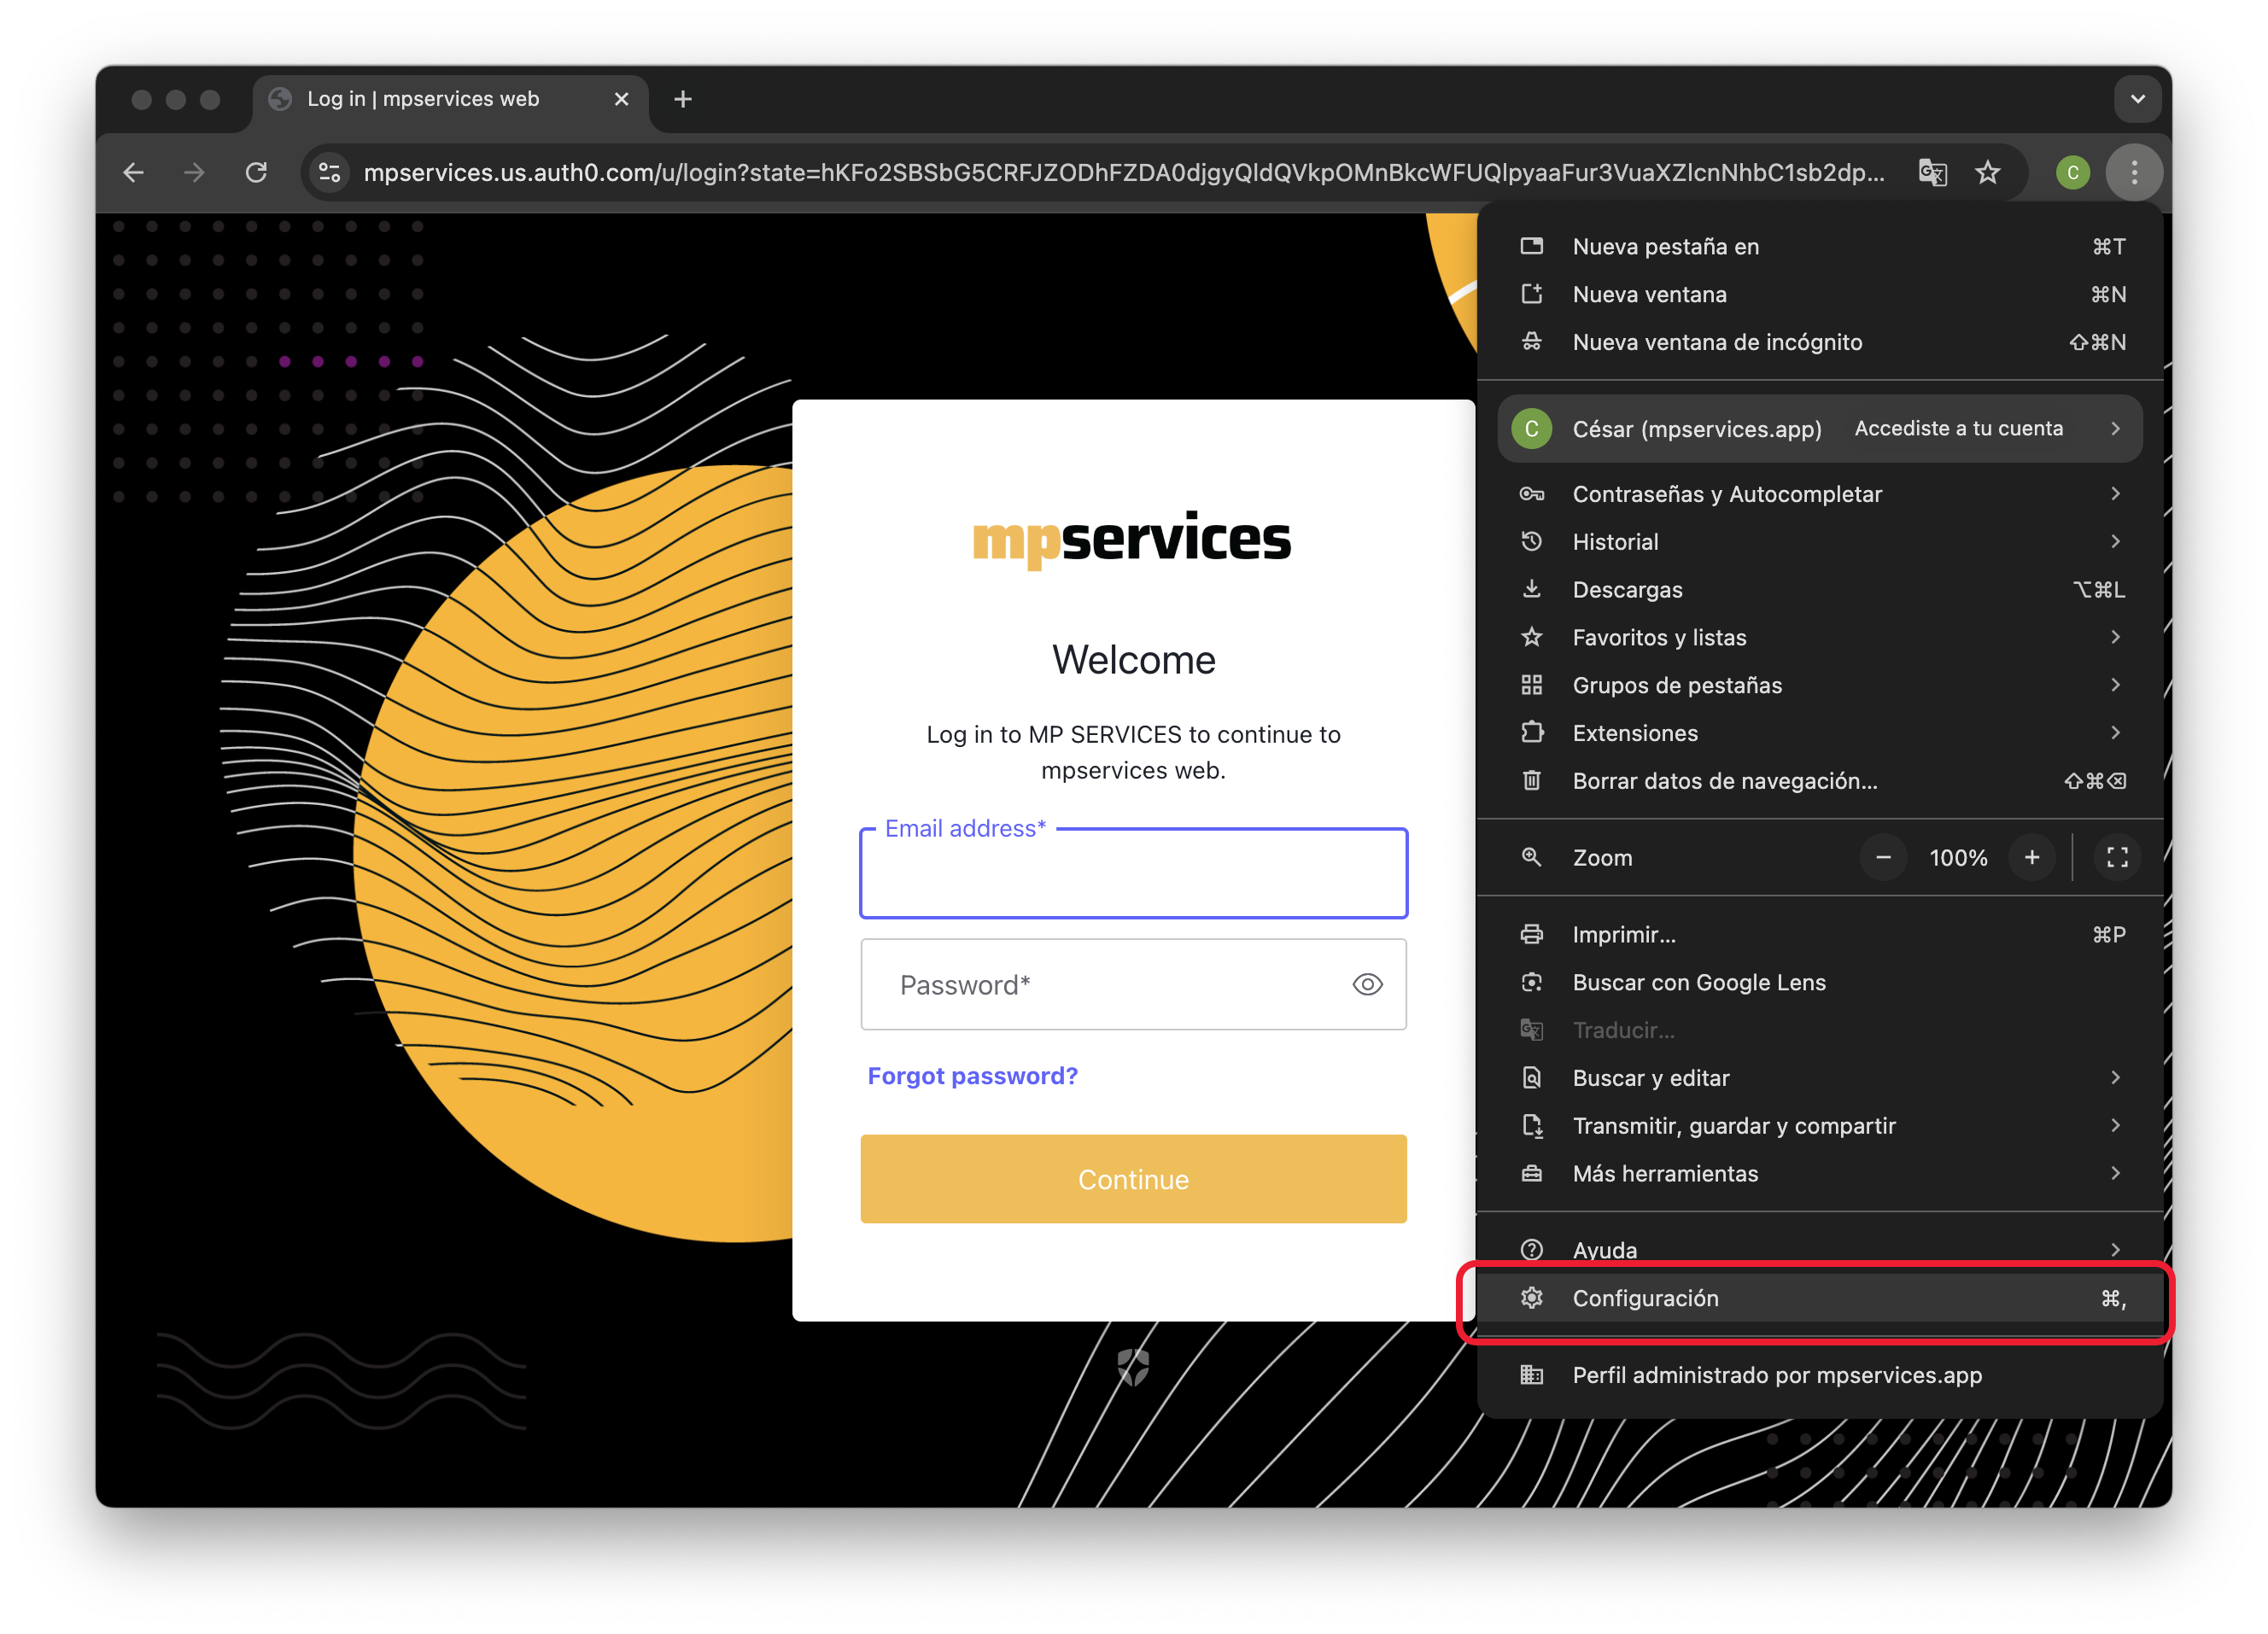Toggle password visibility eye icon
Screen dimensions: 2268x1634
pyautogui.click(x=1366, y=984)
